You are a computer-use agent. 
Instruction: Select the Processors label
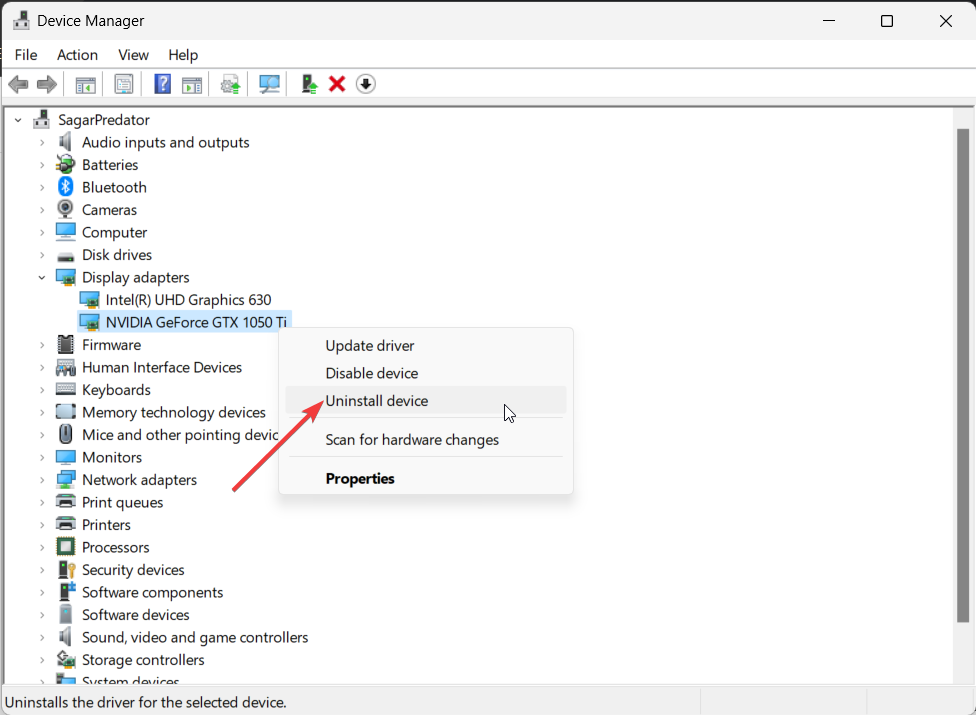[x=116, y=547]
